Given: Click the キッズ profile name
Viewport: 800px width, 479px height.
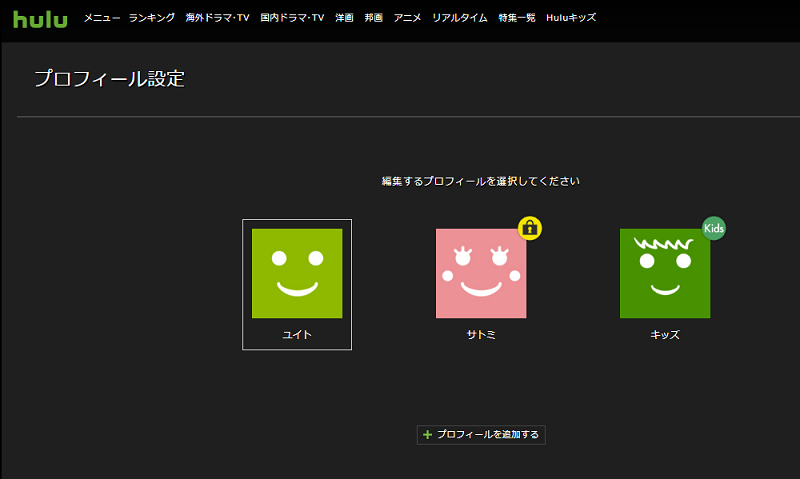Looking at the screenshot, I should (665, 335).
